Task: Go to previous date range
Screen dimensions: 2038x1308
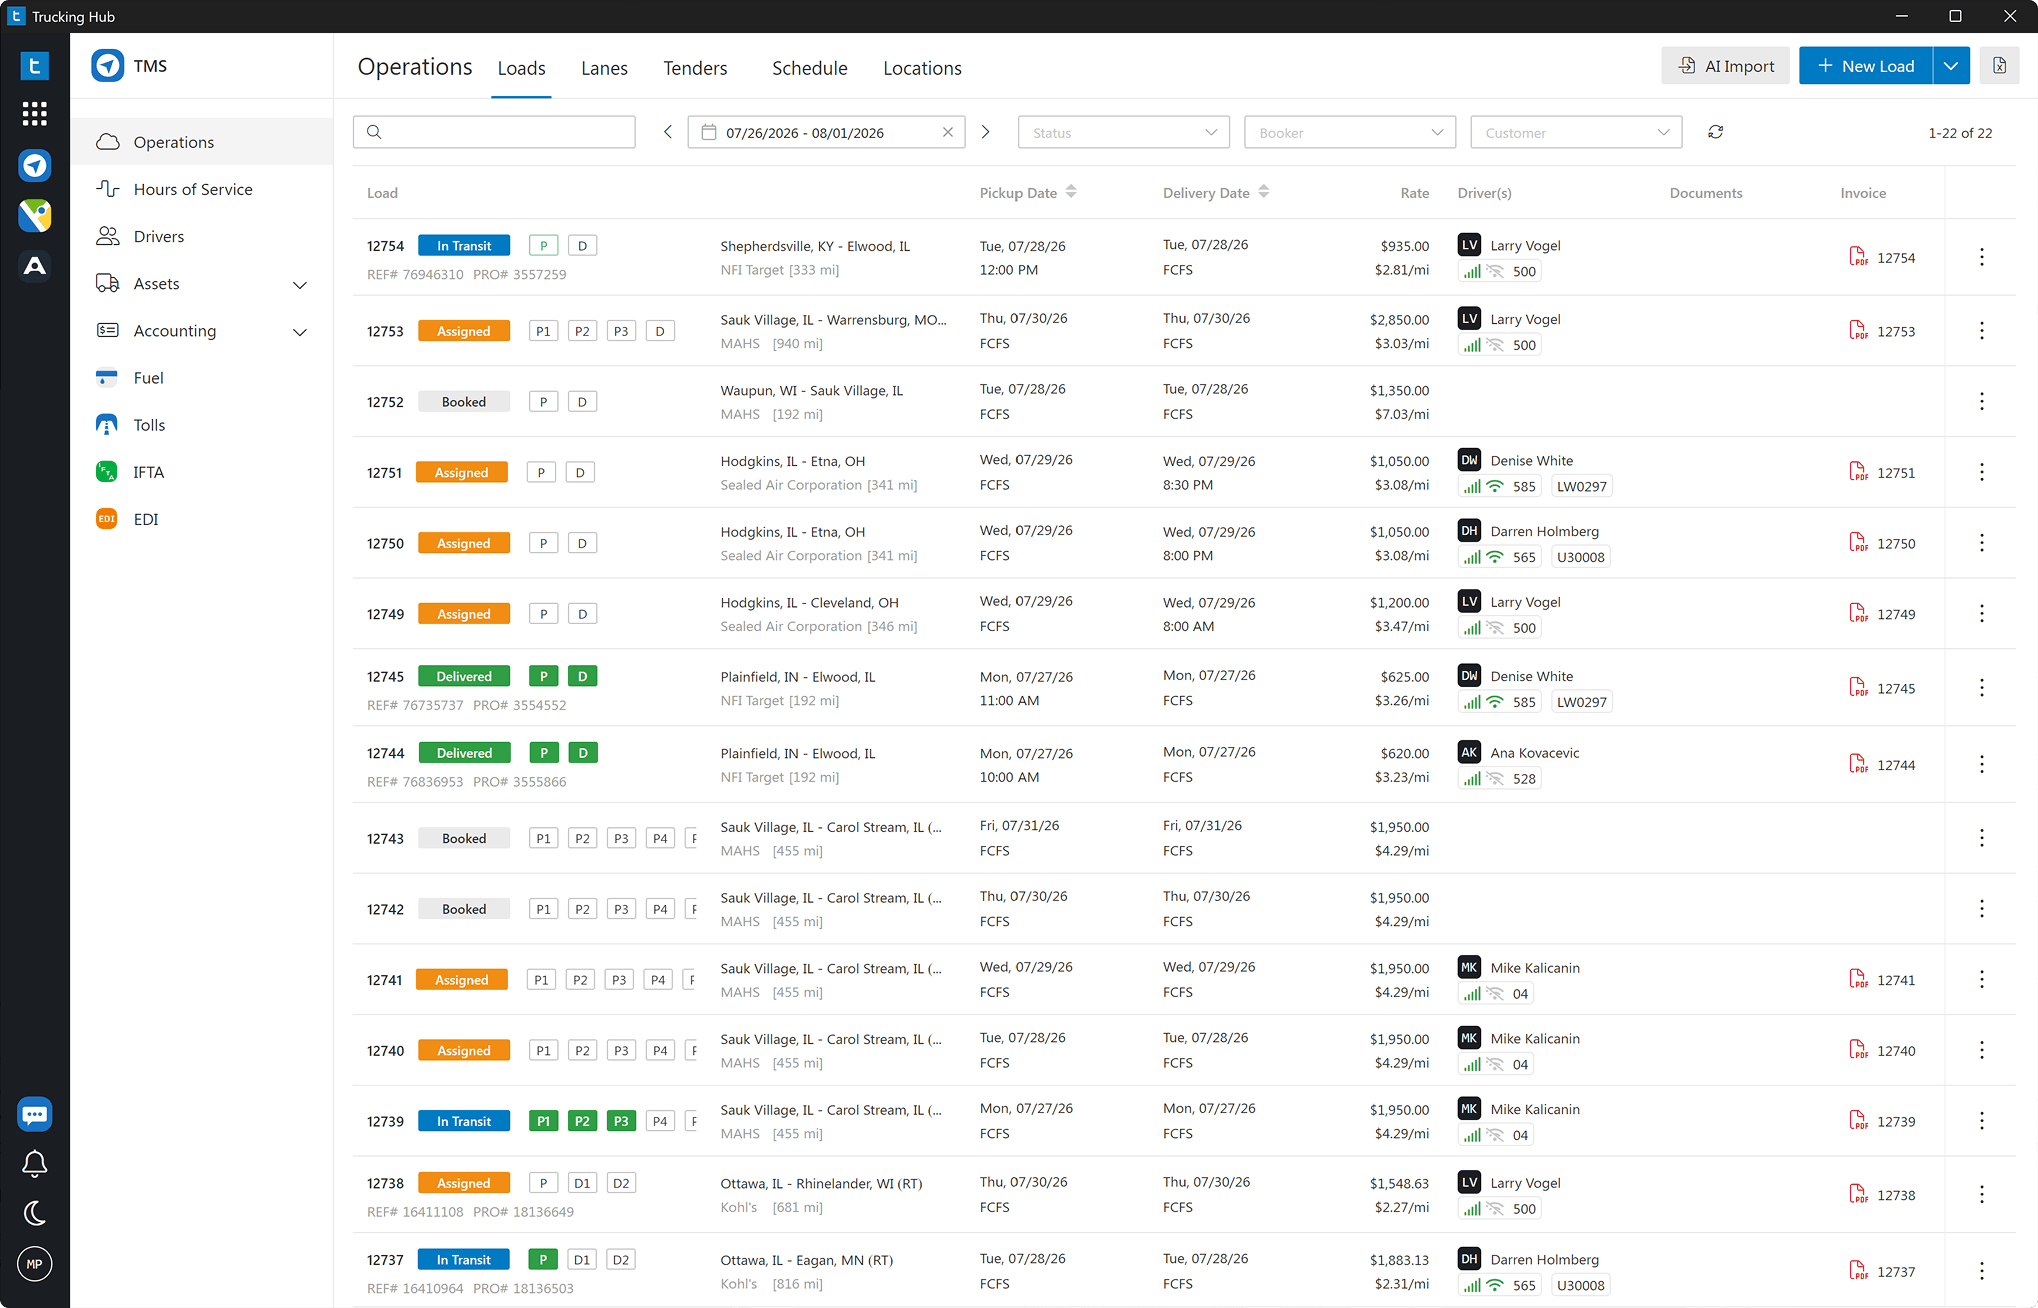Action: click(668, 132)
